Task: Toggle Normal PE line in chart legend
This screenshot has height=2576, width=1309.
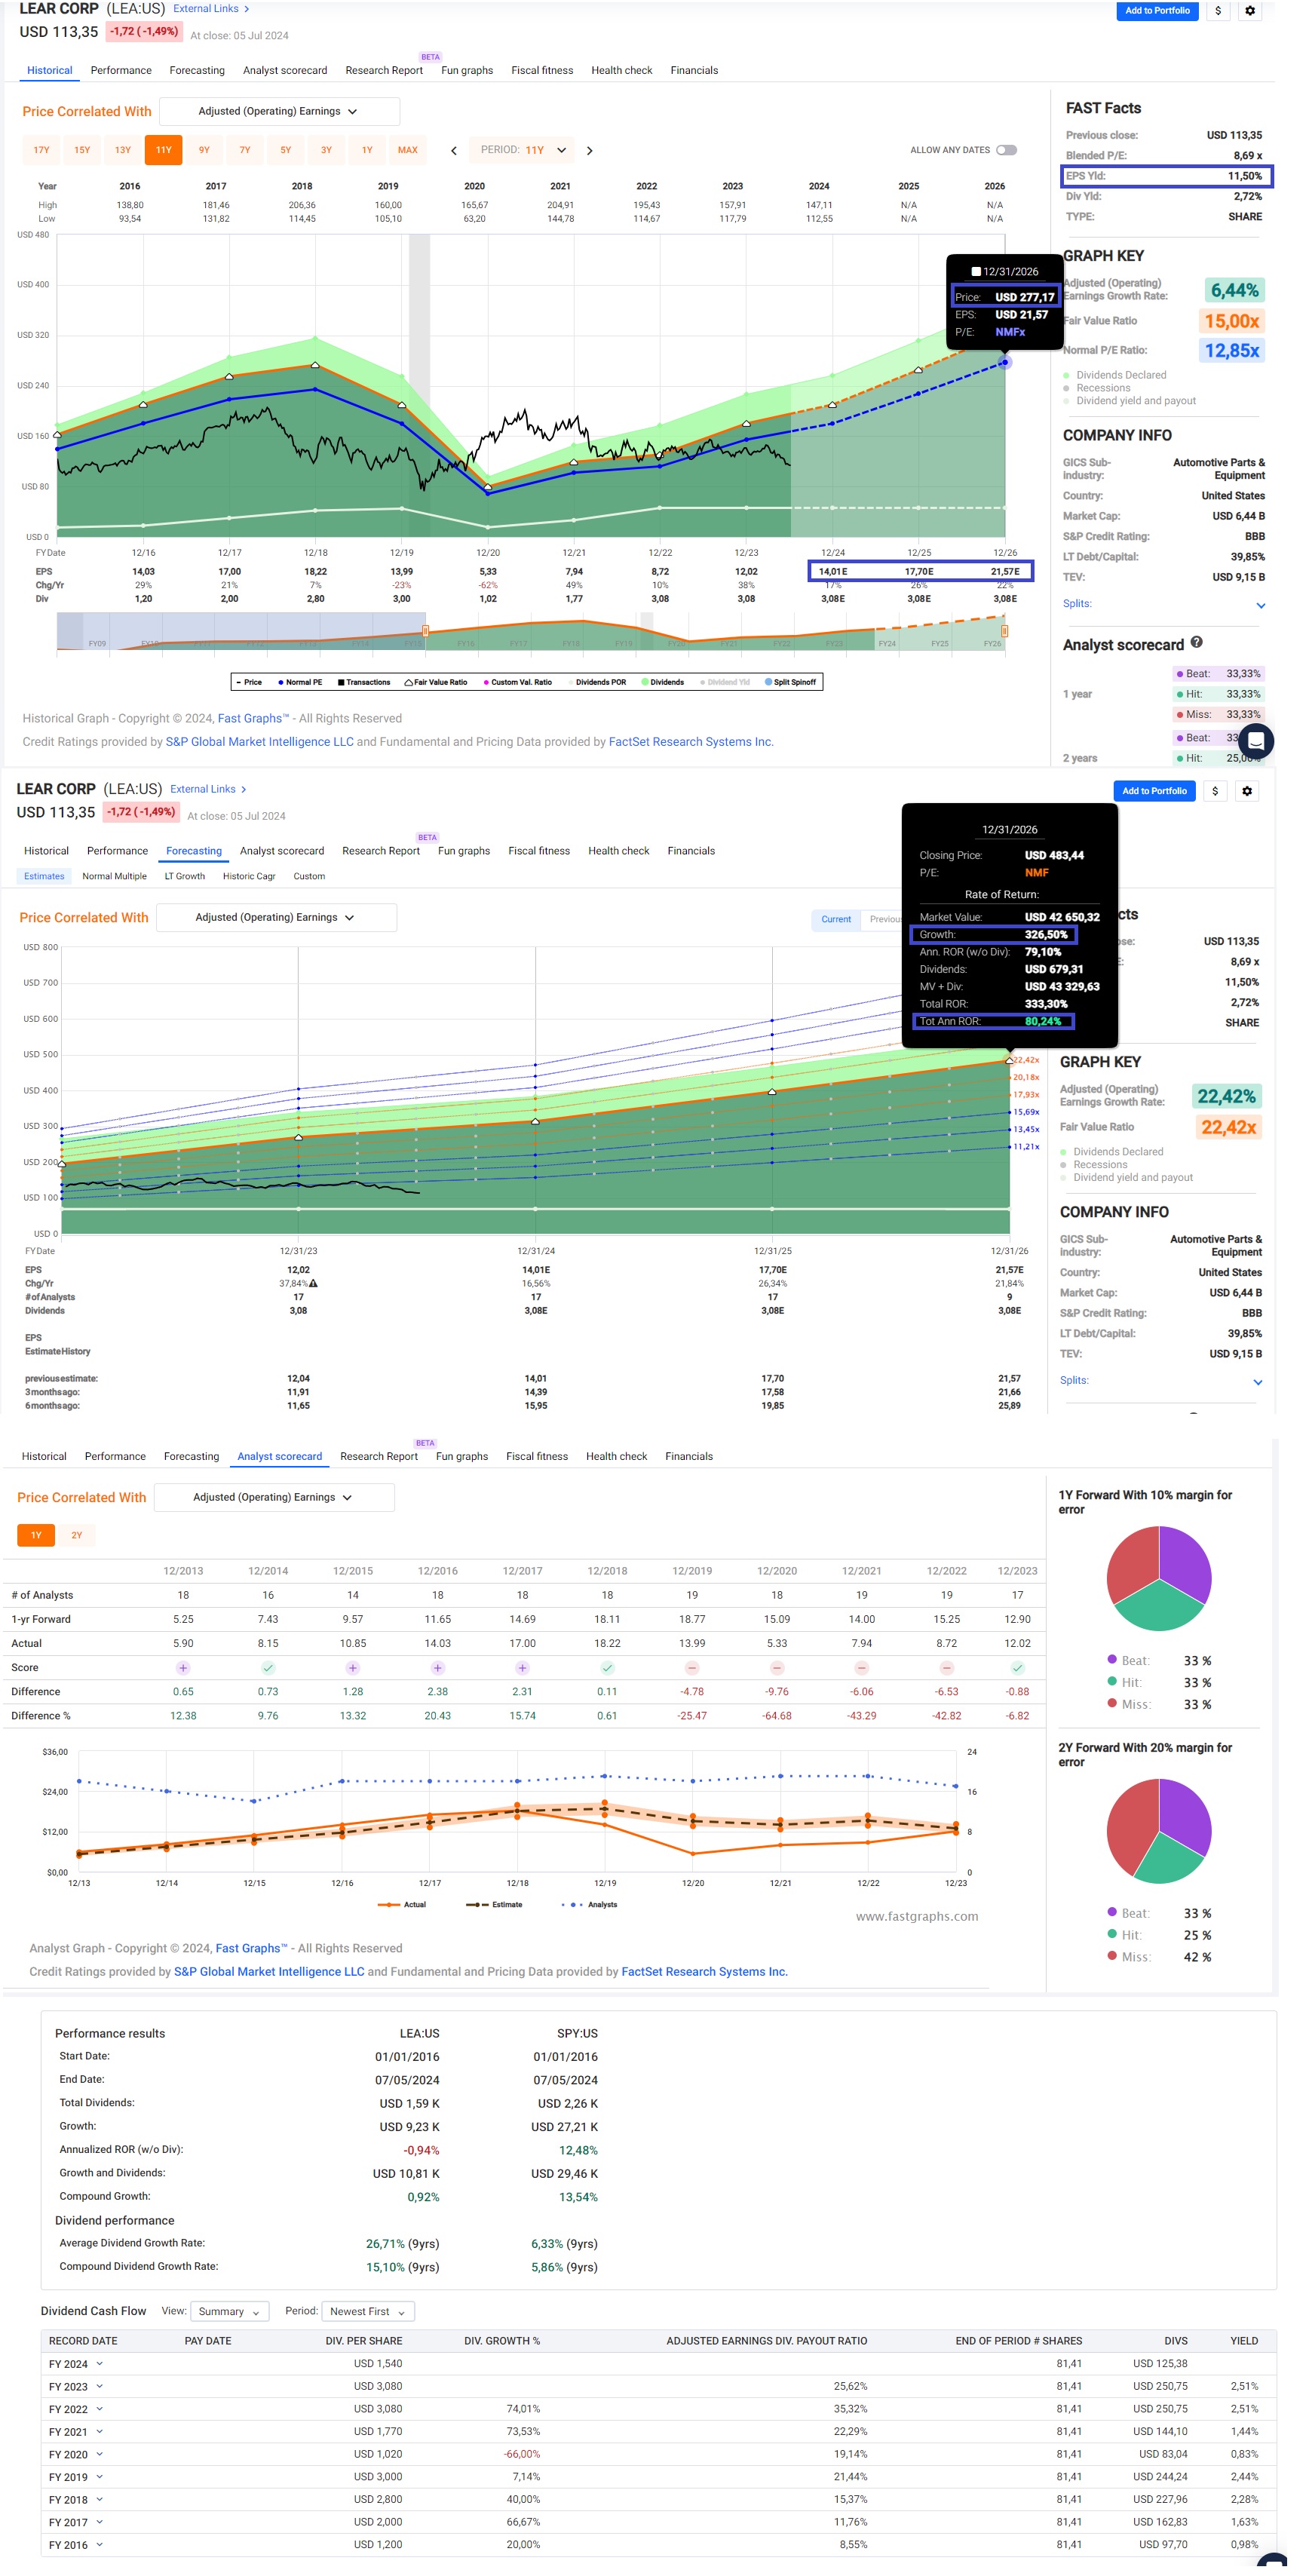Action: [x=300, y=682]
